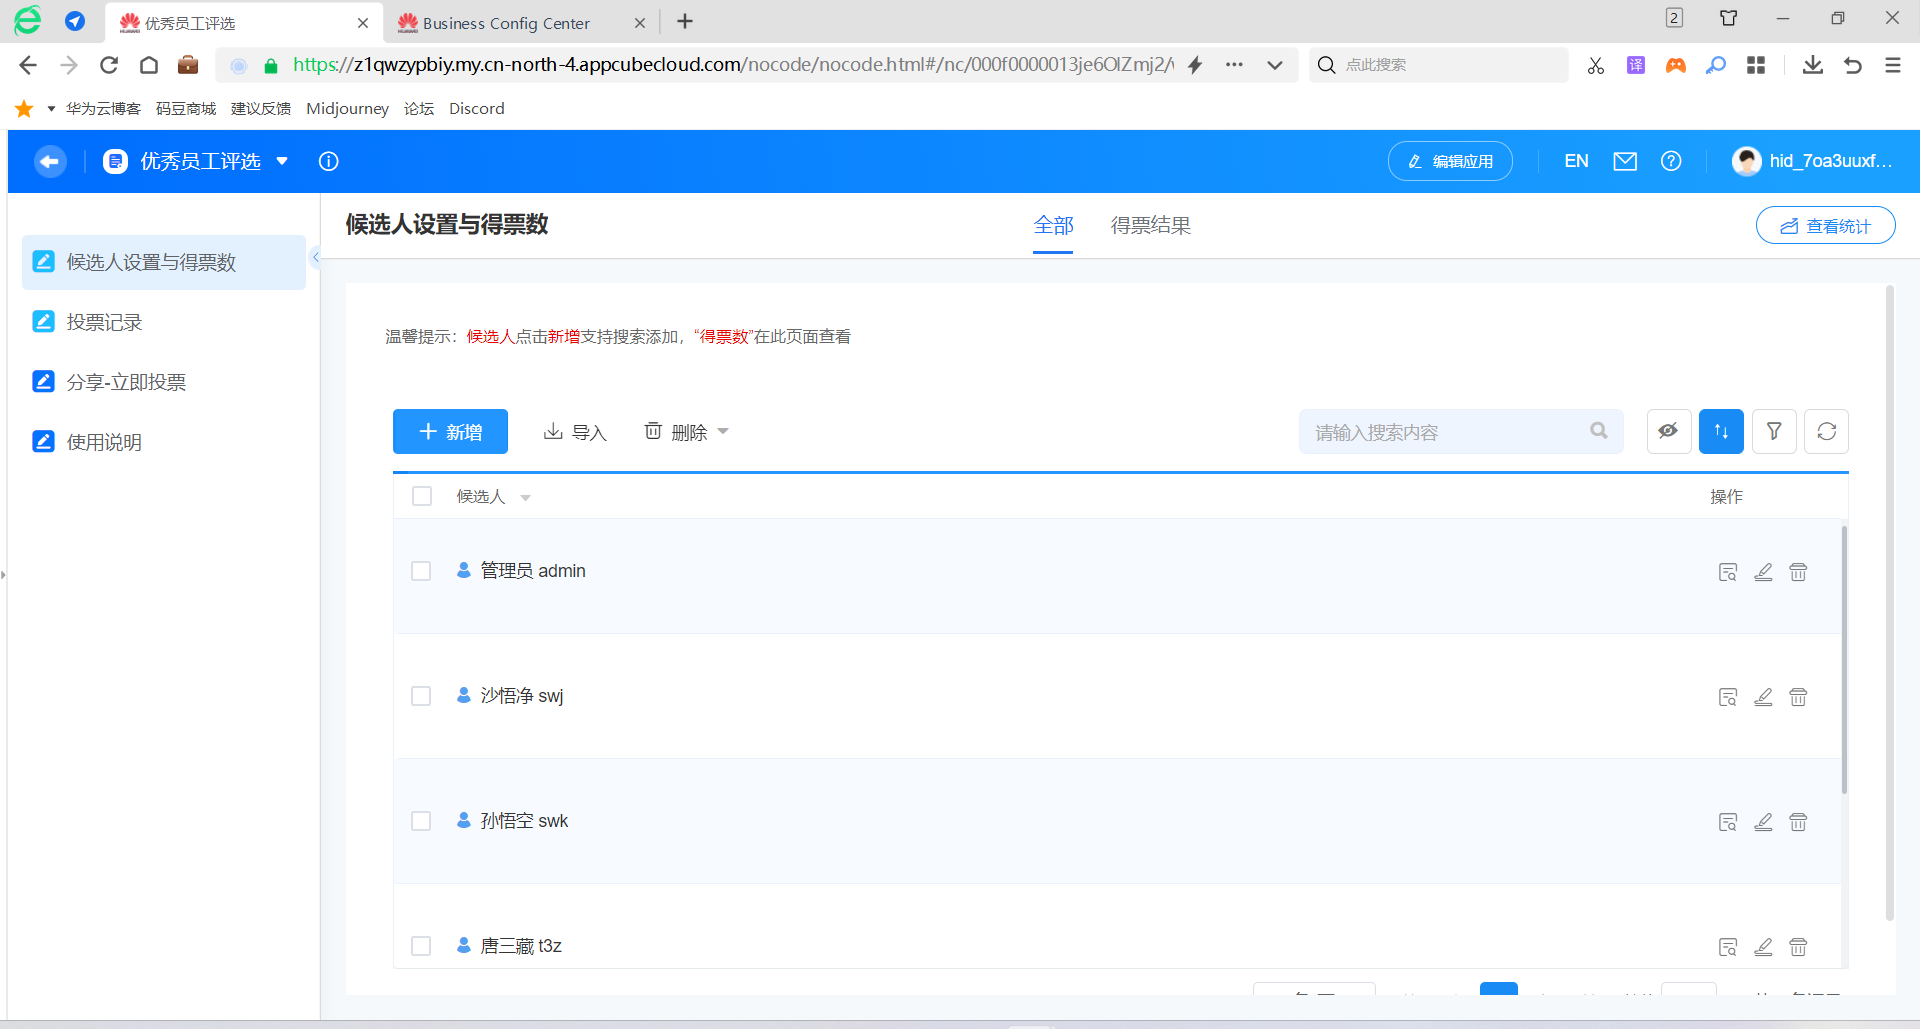
Task: Refresh the candidate list
Action: click(1827, 431)
